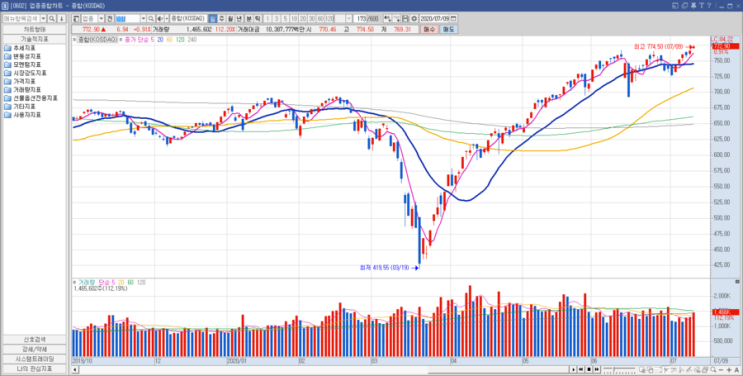743x376 pixels.
Task: Choose the 30 interval button
Action: pyautogui.click(x=311, y=18)
